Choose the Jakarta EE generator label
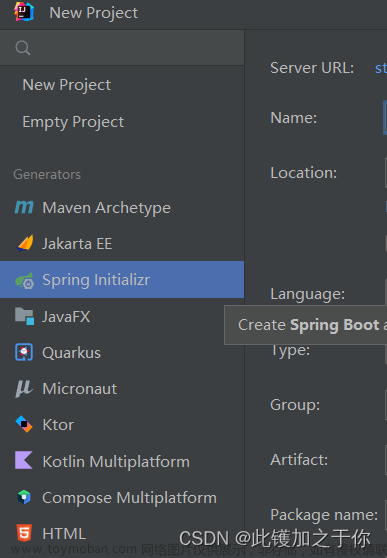 [77, 244]
